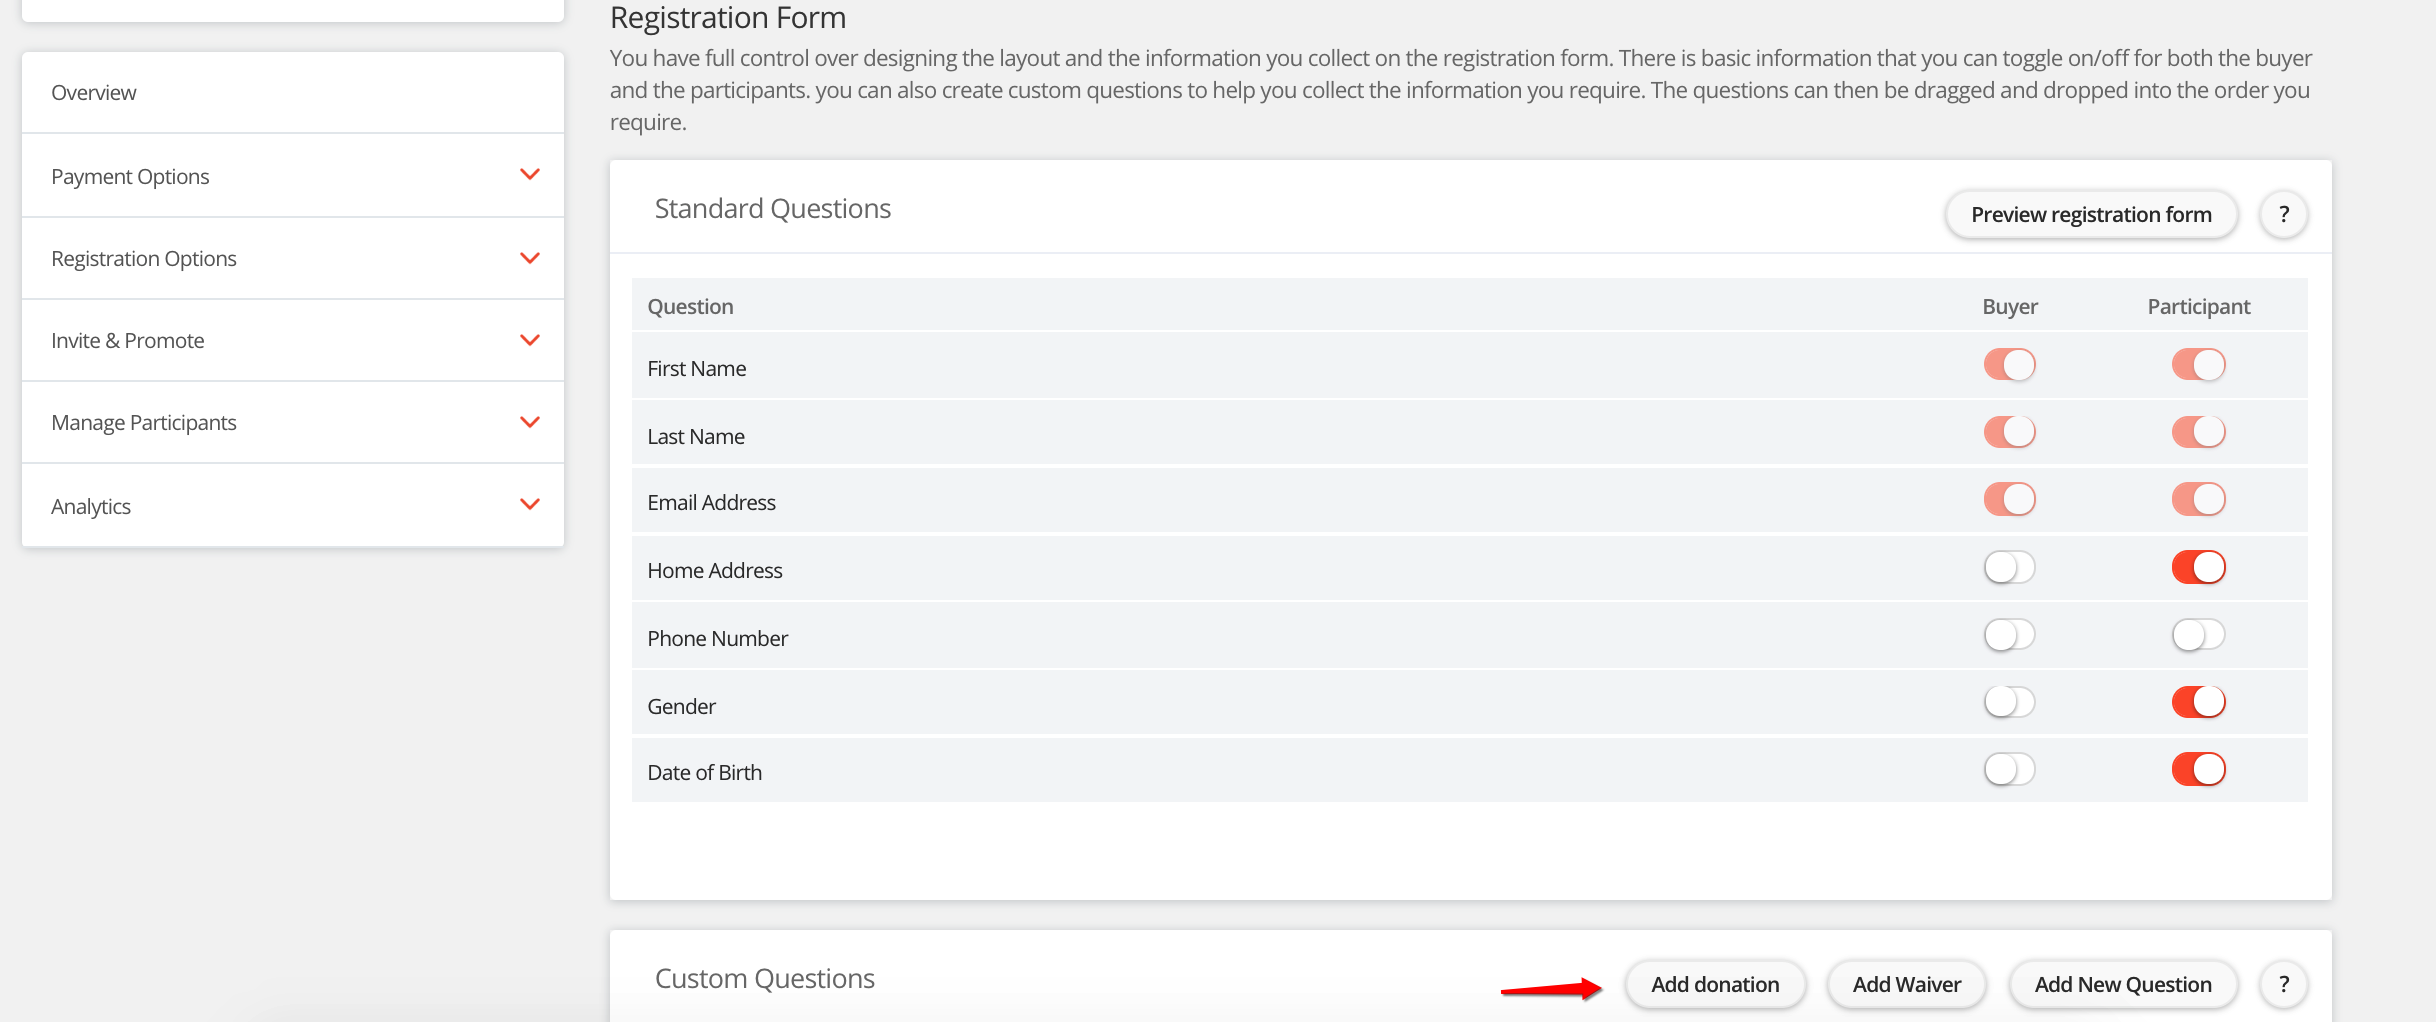Click the Custom Questions help question-mark icon

click(x=2283, y=985)
